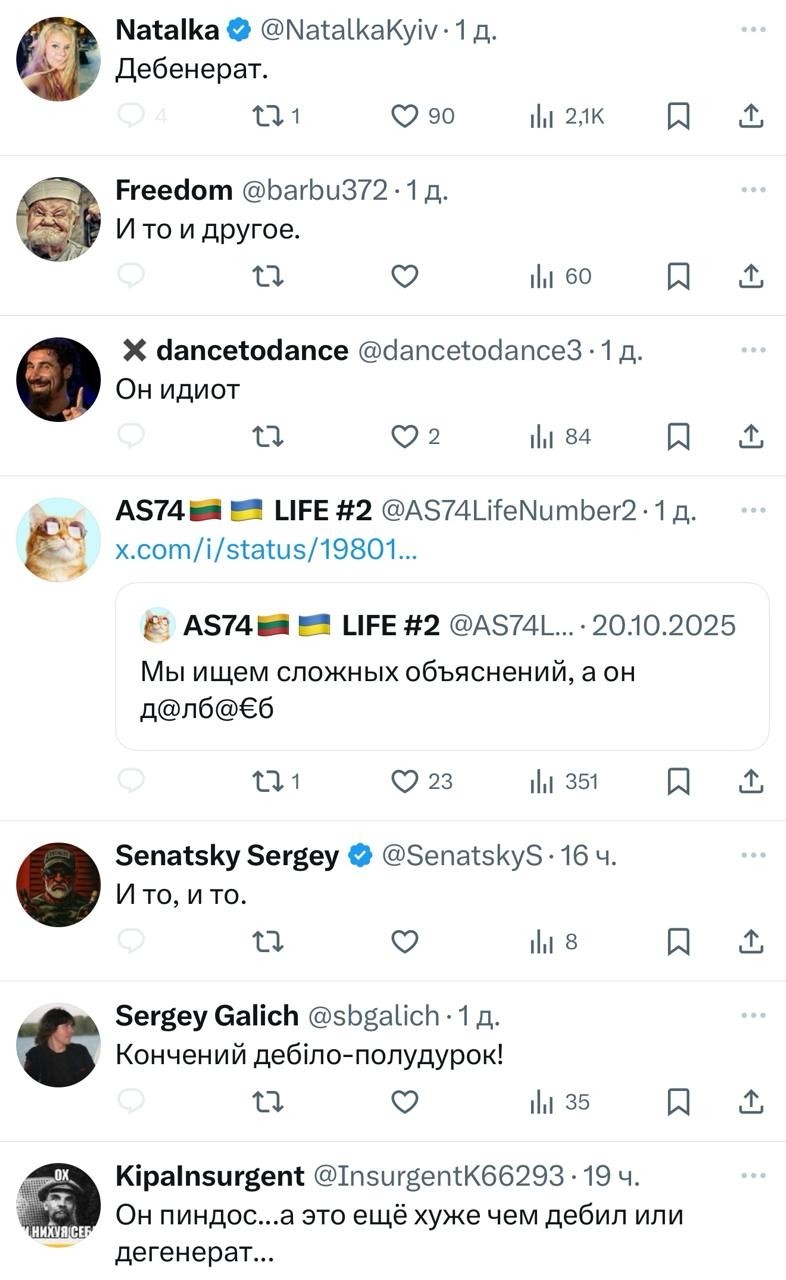
Task: Open KipaInsurgent's profile picture
Action: point(58,1205)
